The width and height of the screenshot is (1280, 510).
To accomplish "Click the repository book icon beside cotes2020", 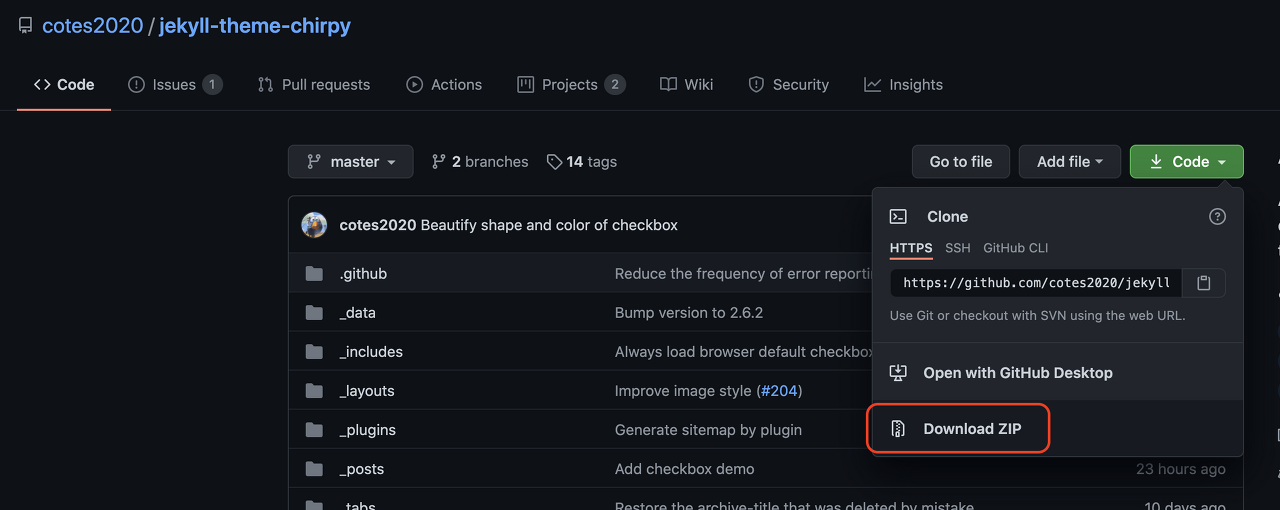I will click(25, 26).
